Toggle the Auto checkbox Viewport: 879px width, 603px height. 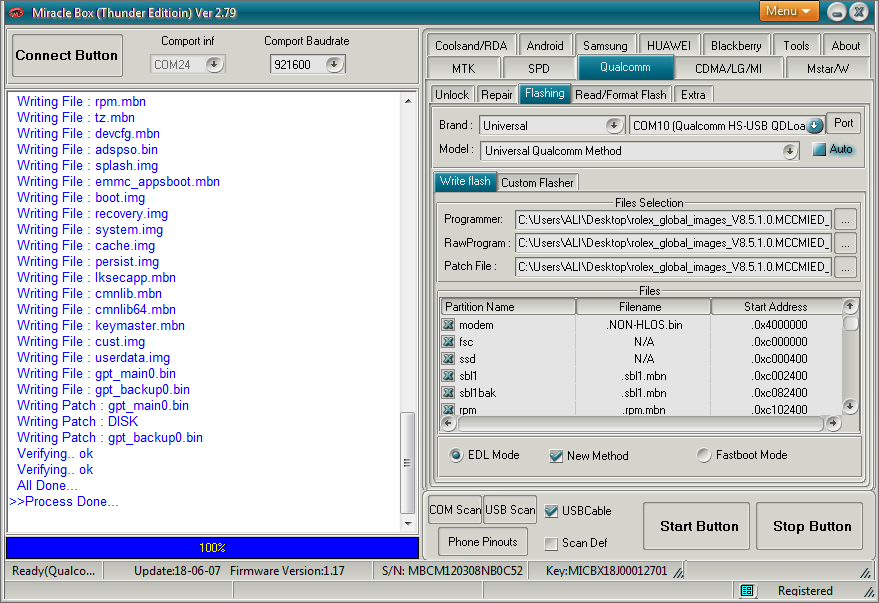pos(819,150)
